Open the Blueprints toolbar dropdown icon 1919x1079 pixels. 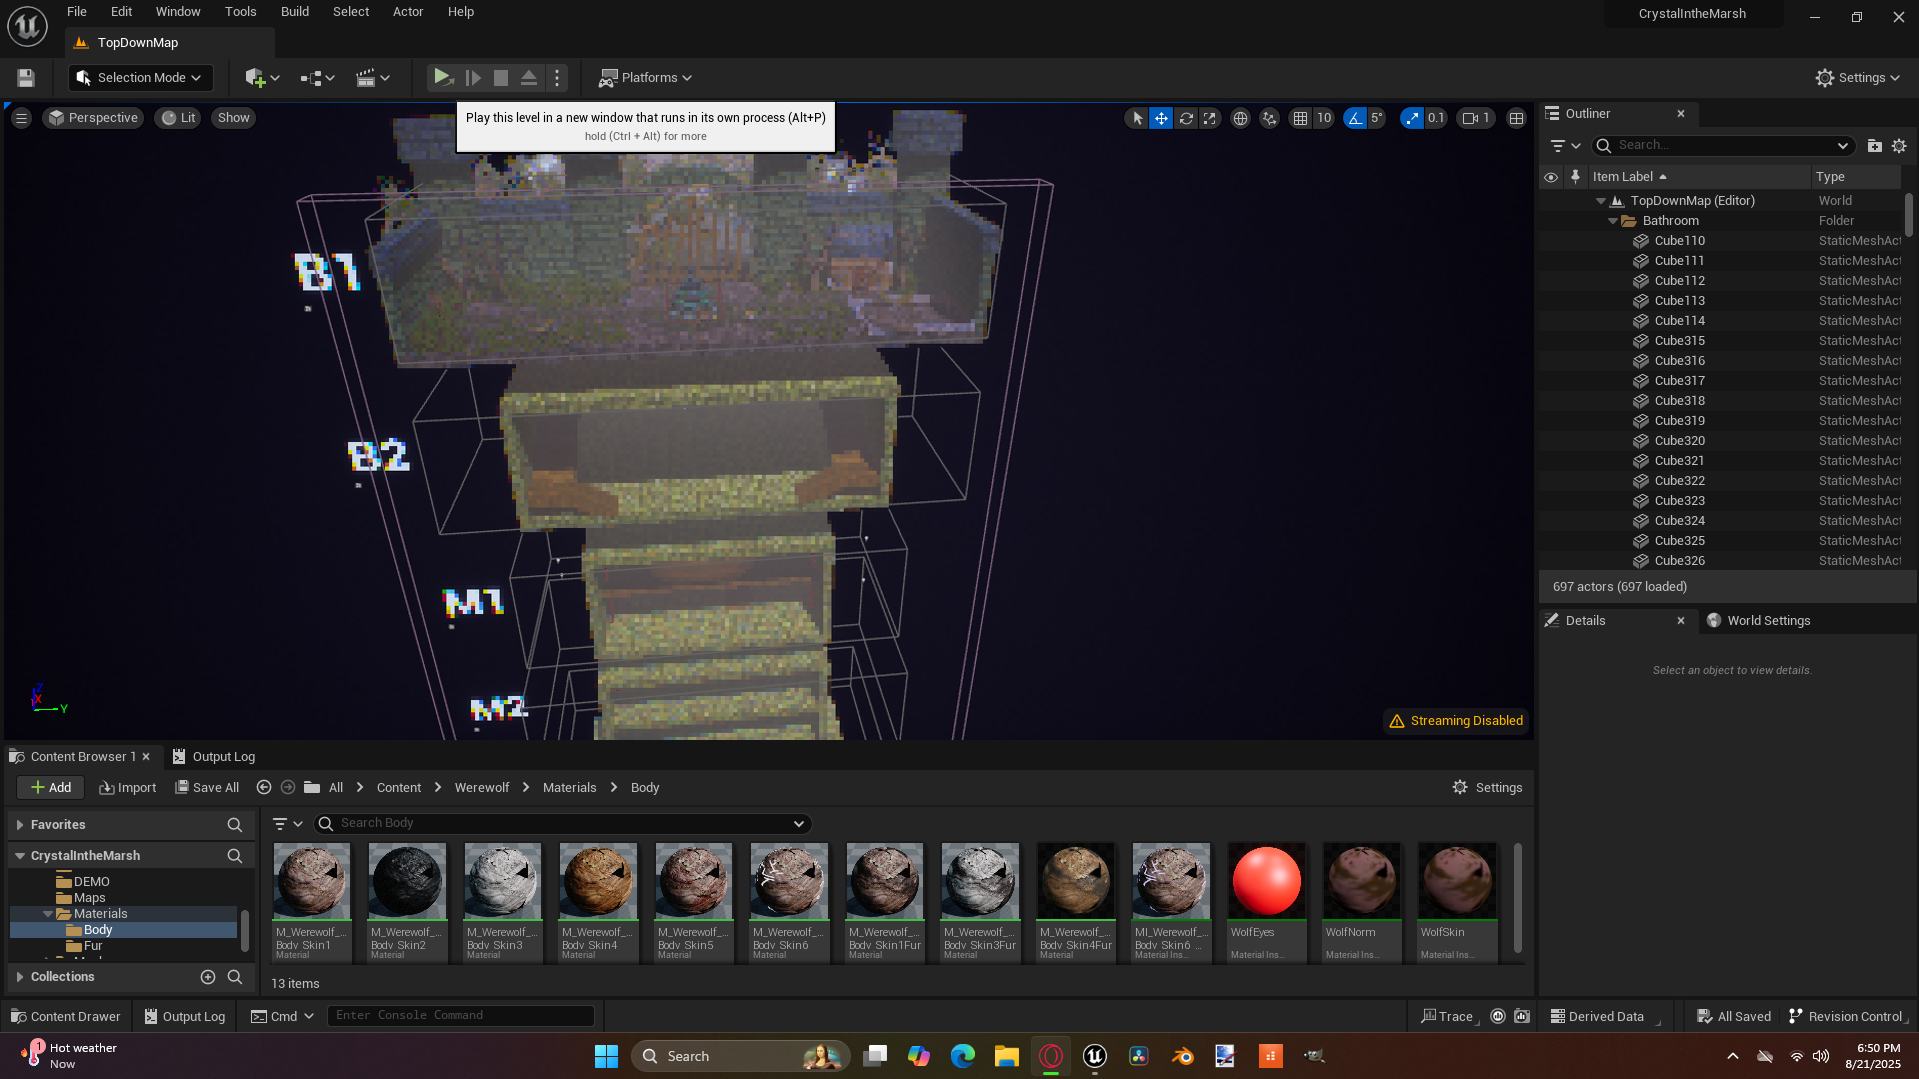(x=317, y=78)
